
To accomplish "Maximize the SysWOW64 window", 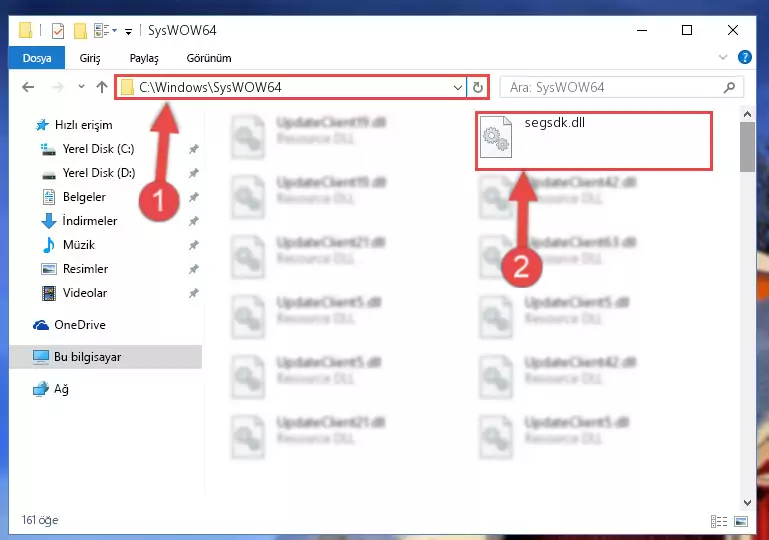I will (x=687, y=30).
